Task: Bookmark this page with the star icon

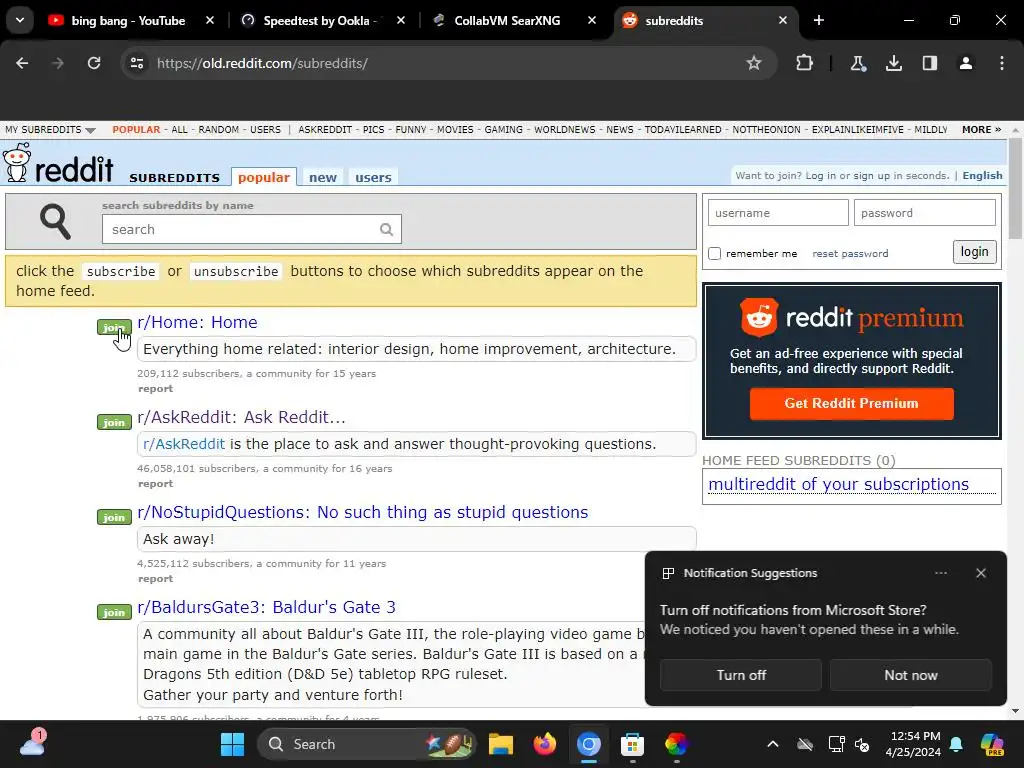Action: (754, 63)
